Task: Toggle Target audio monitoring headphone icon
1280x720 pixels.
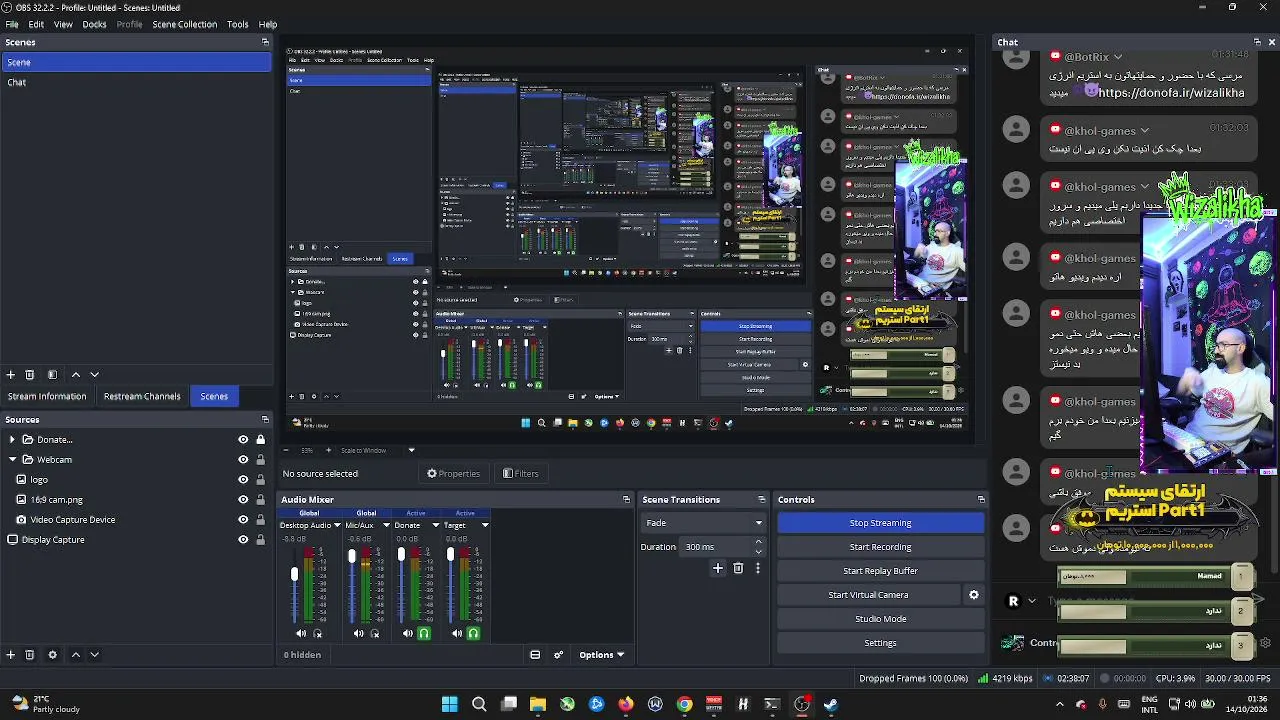Action: [x=473, y=633]
